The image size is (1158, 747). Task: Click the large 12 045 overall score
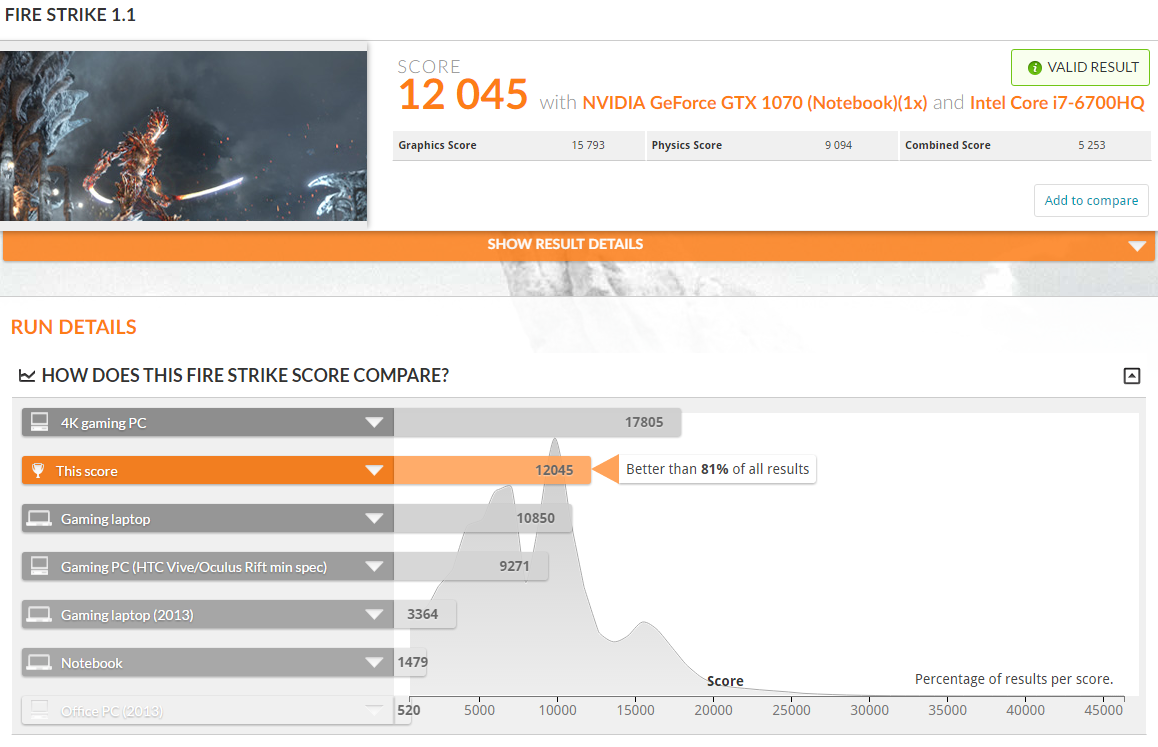pyautogui.click(x=463, y=95)
